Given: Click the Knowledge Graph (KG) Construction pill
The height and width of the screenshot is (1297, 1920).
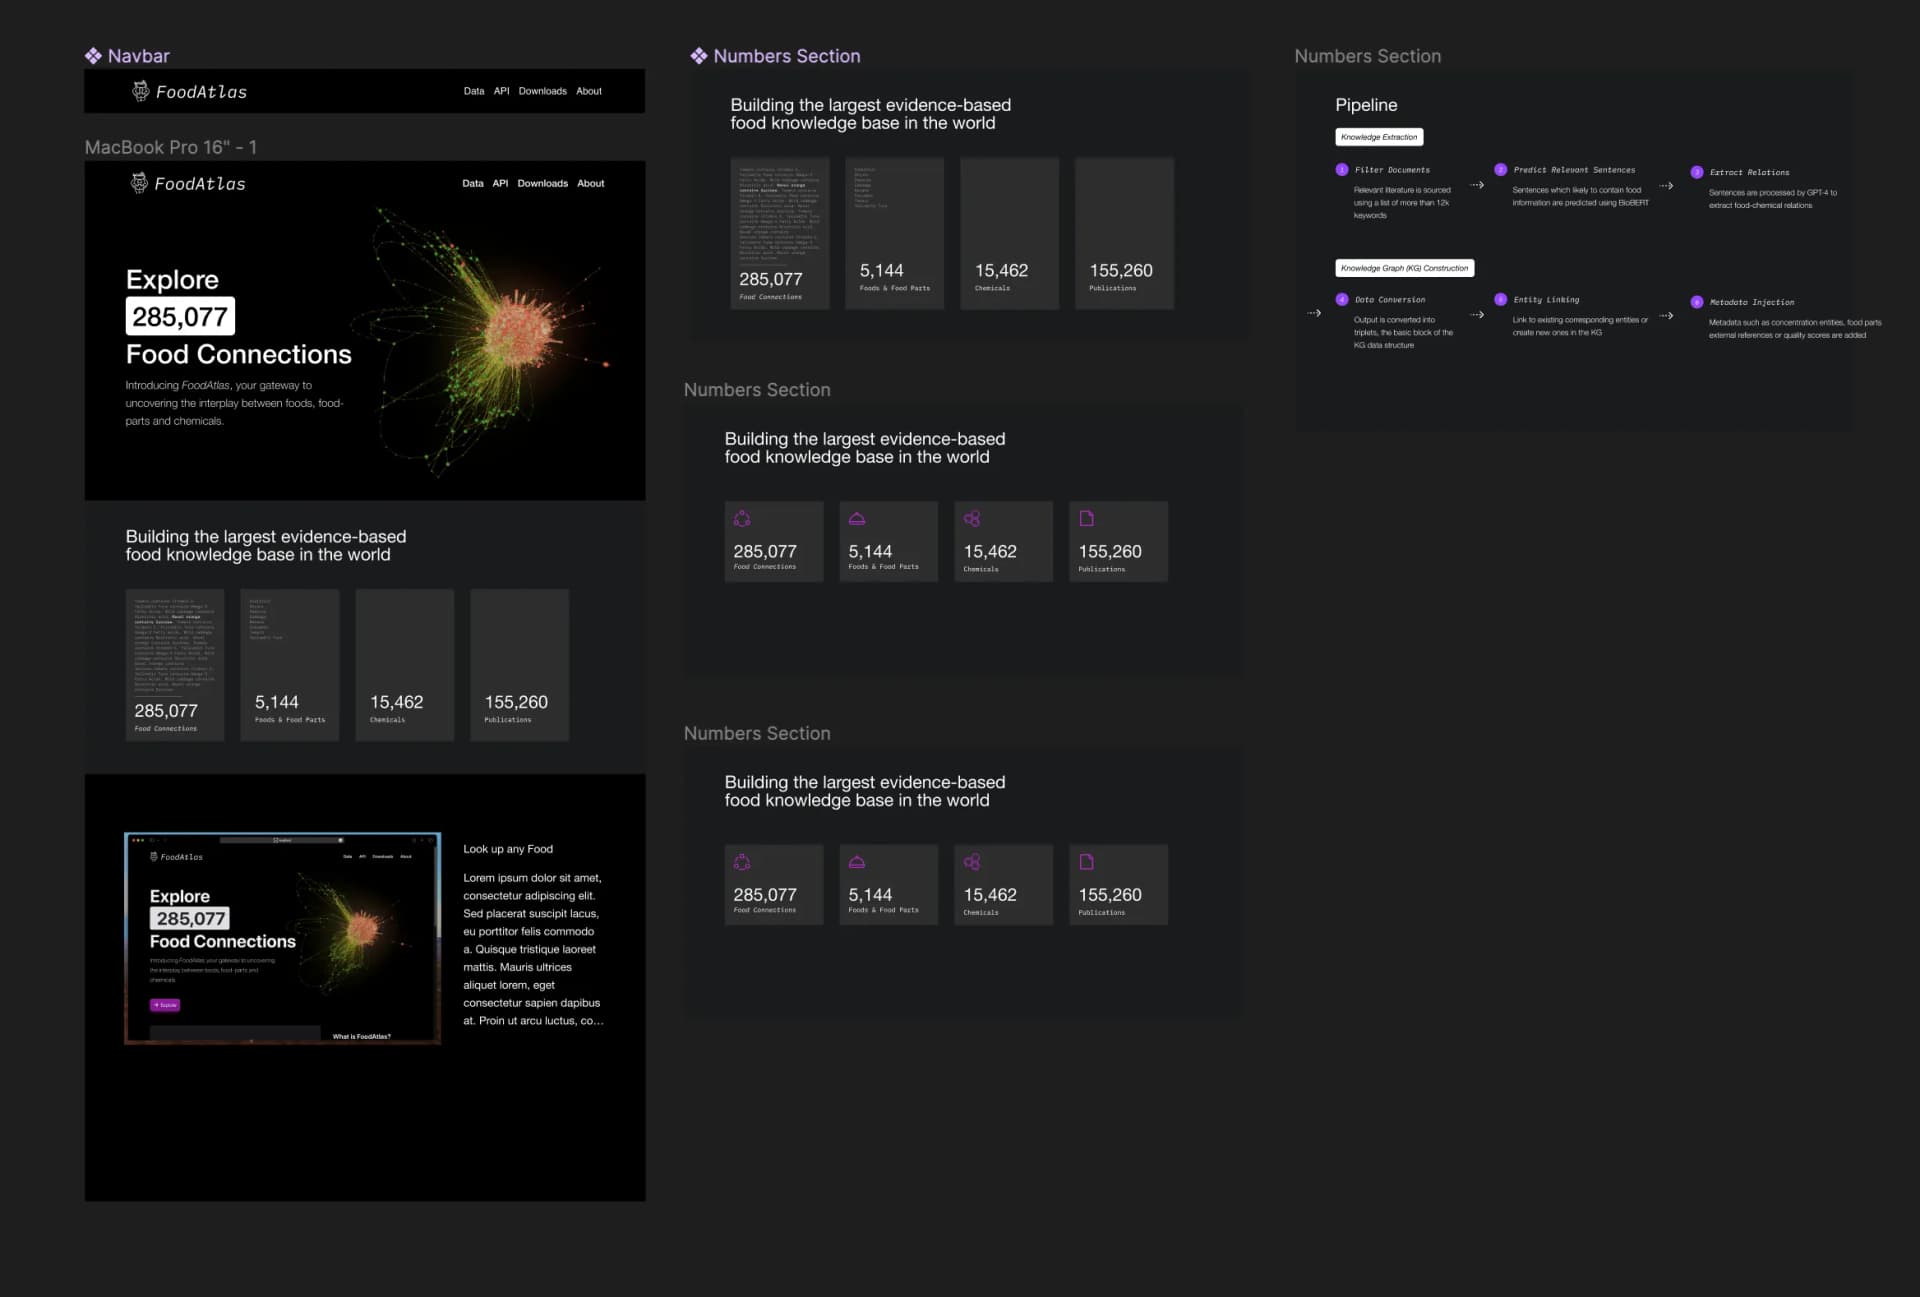Looking at the screenshot, I should tap(1404, 267).
